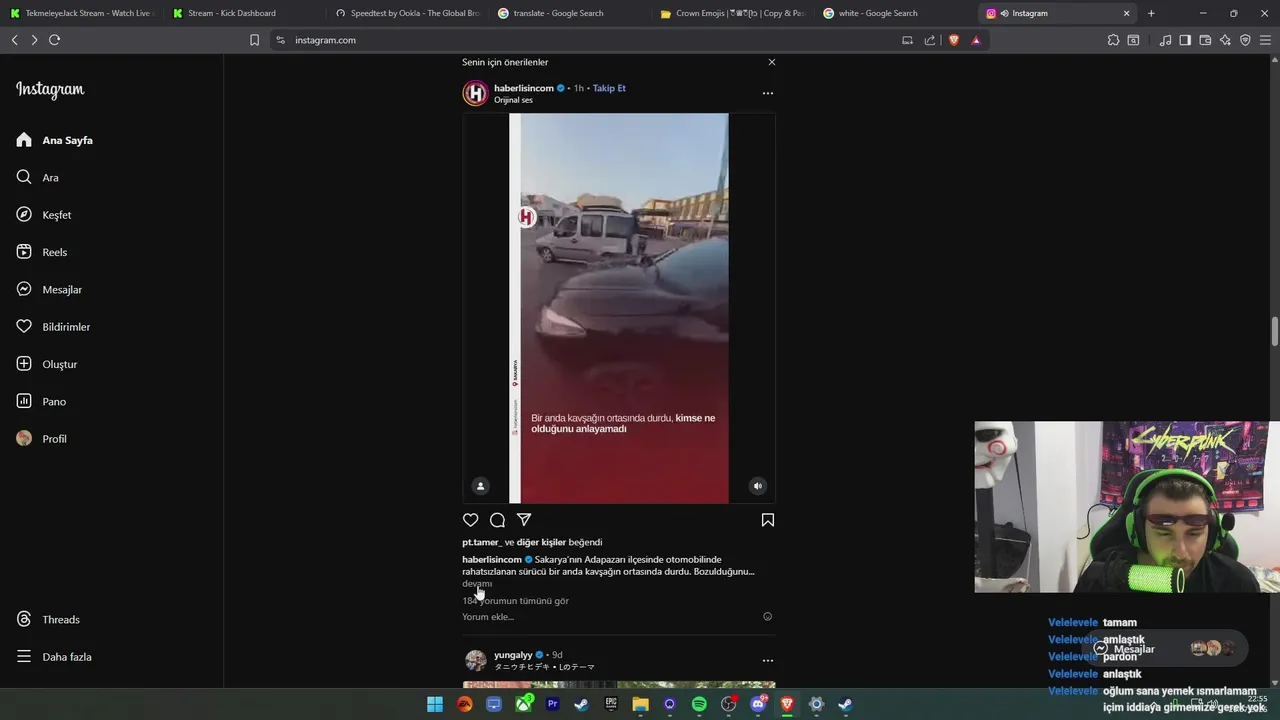This screenshot has width=1280, height=720.
Task: Show tagged people icon on video
Action: pos(481,486)
